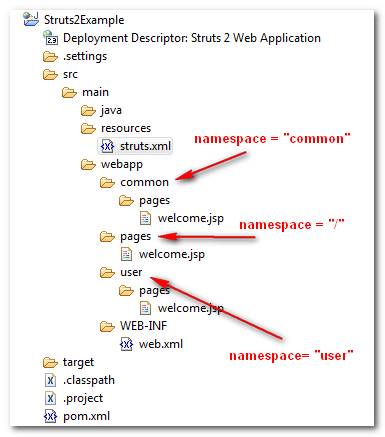Click the src folder icon

coord(50,74)
